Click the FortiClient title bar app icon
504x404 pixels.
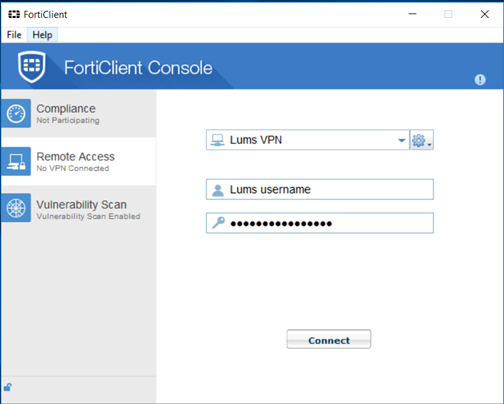click(x=14, y=14)
